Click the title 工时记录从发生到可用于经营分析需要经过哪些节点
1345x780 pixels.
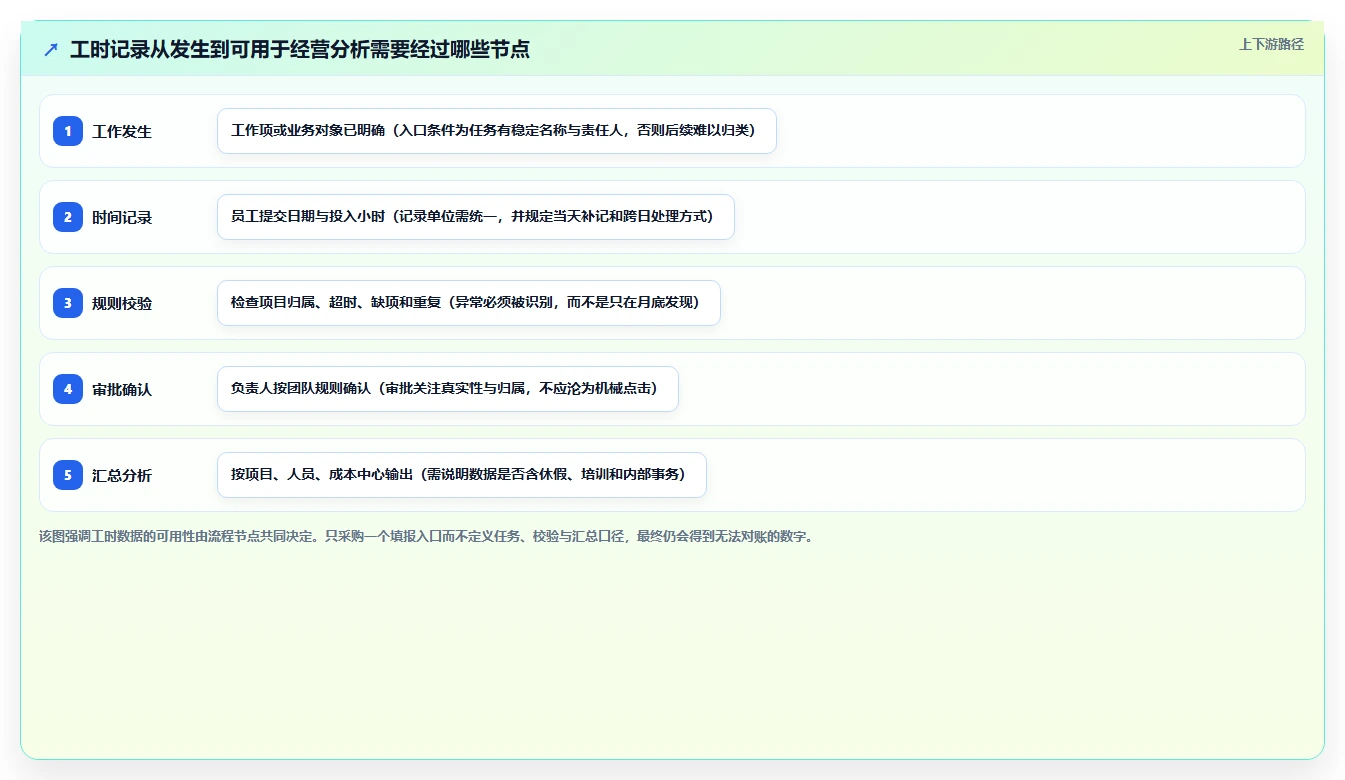[x=300, y=49]
